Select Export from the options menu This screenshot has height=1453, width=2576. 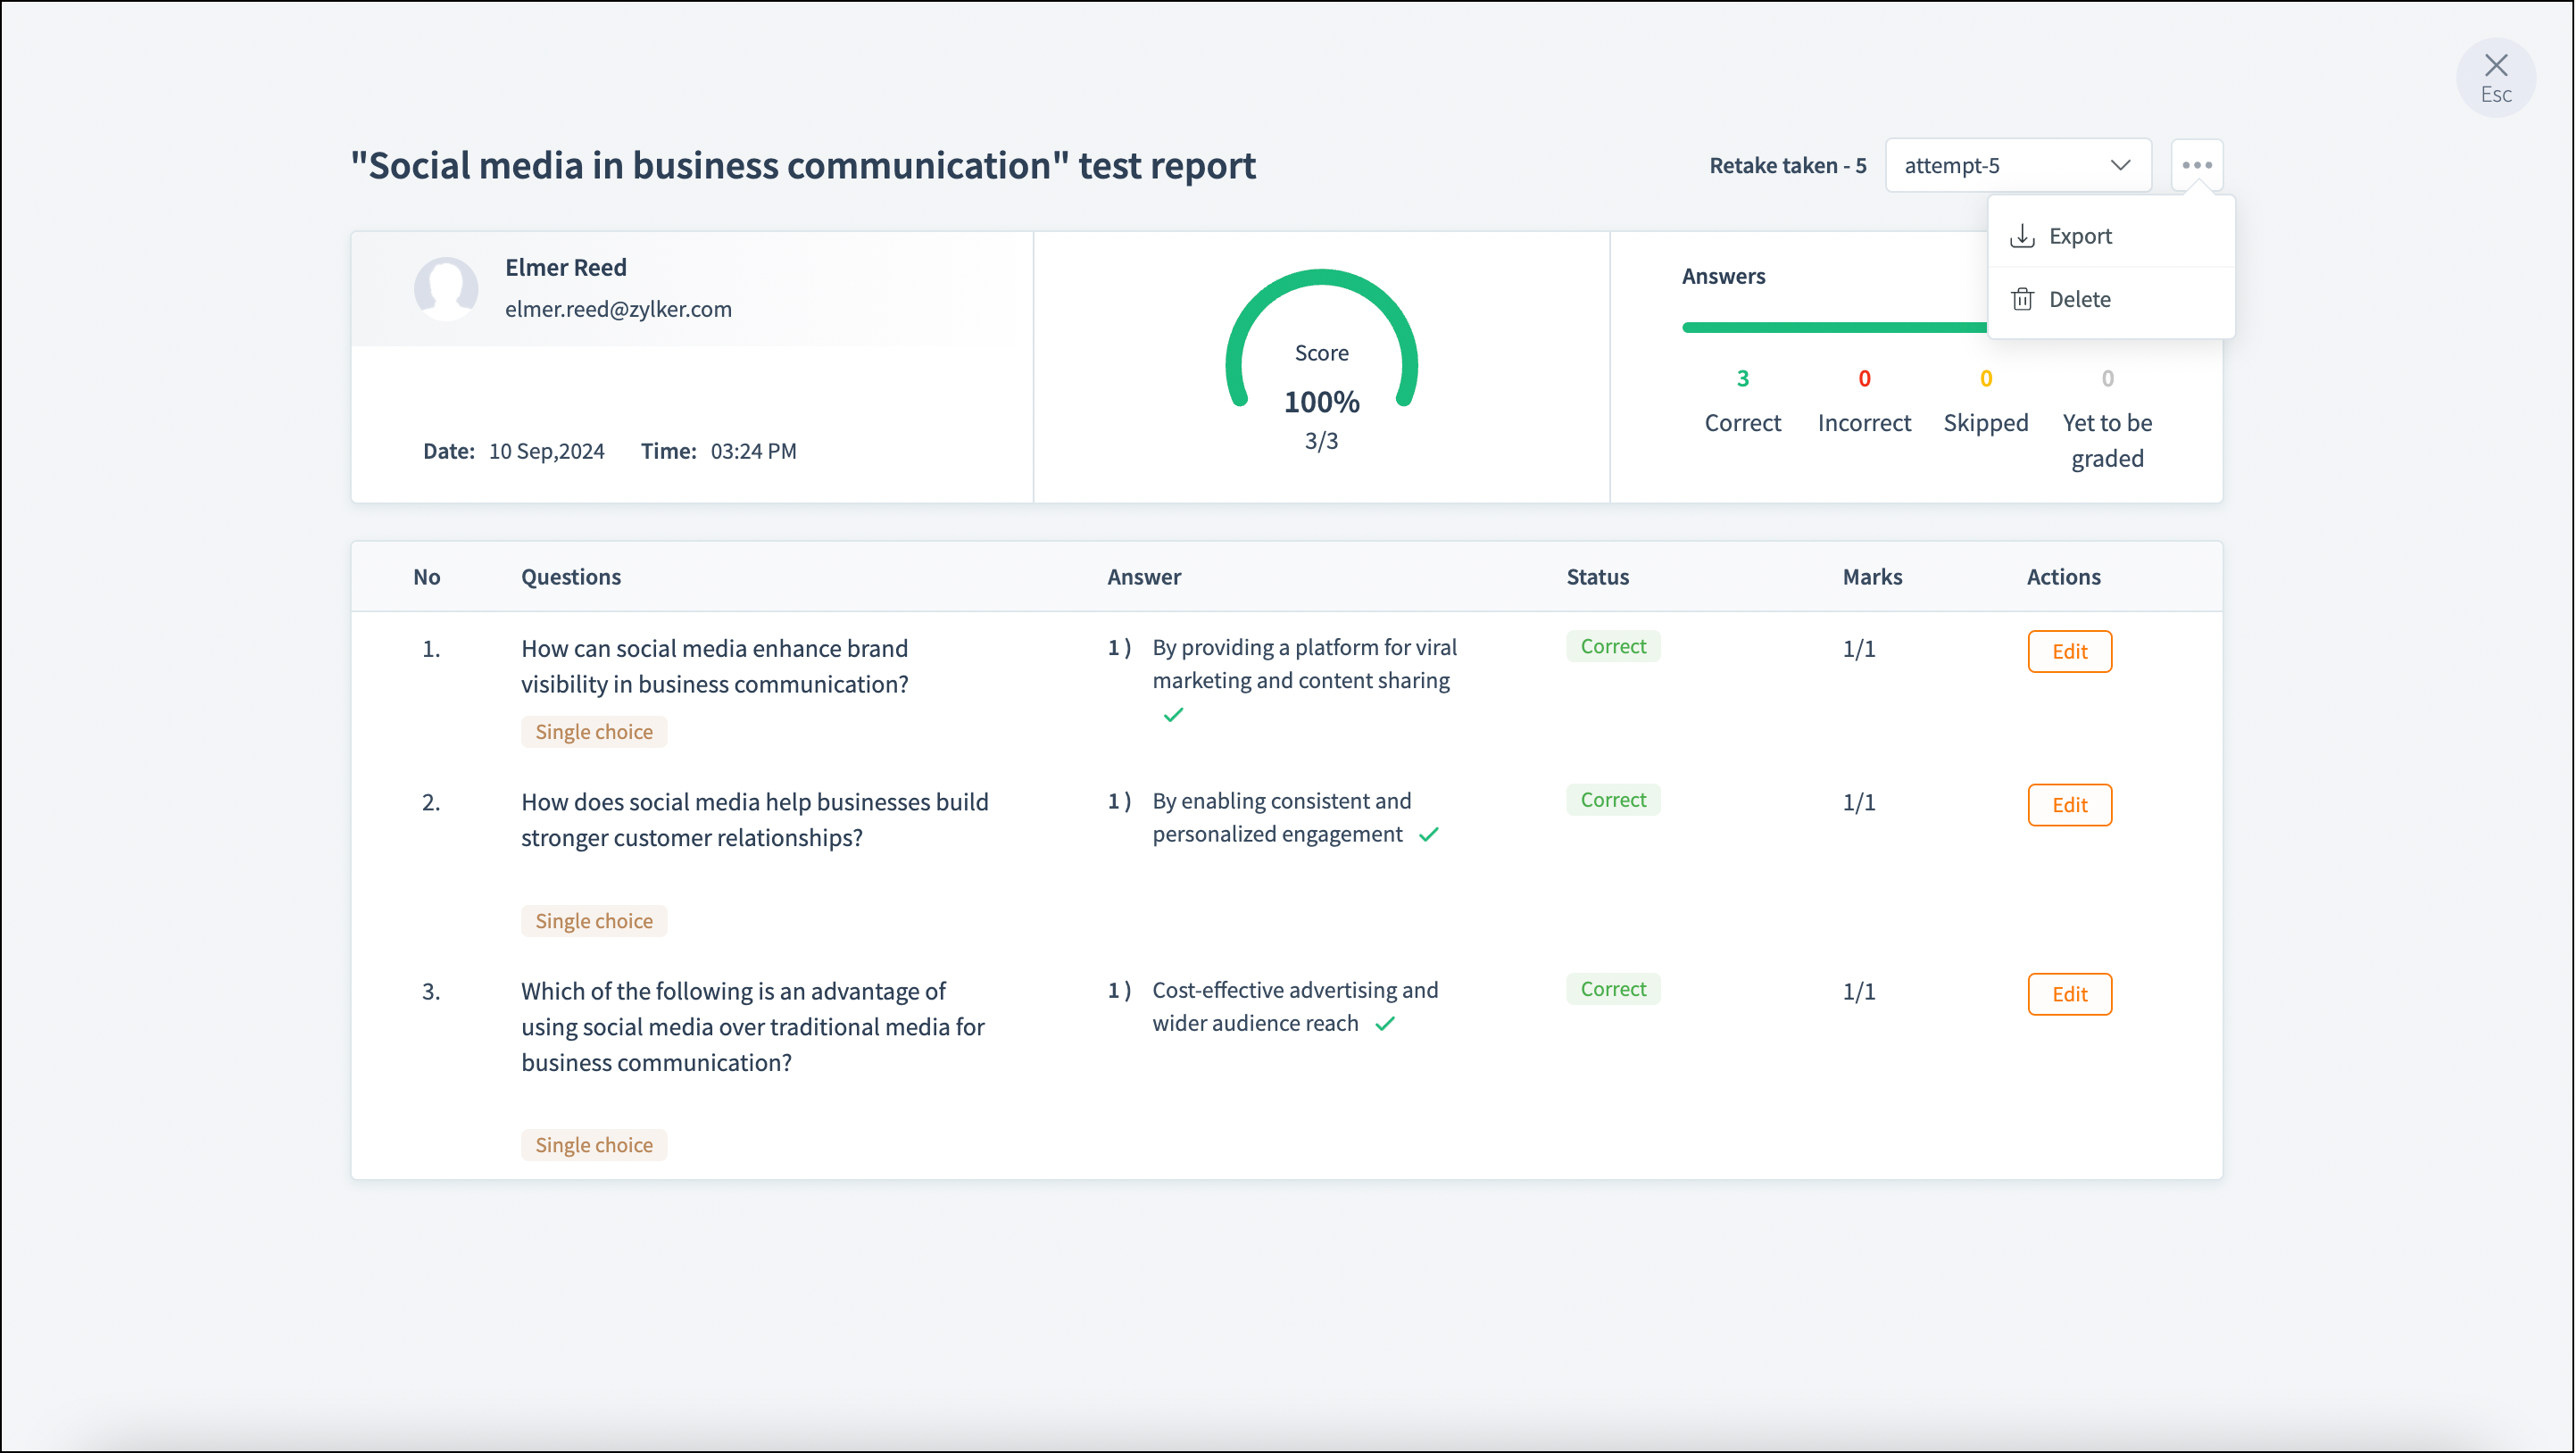tap(2080, 236)
